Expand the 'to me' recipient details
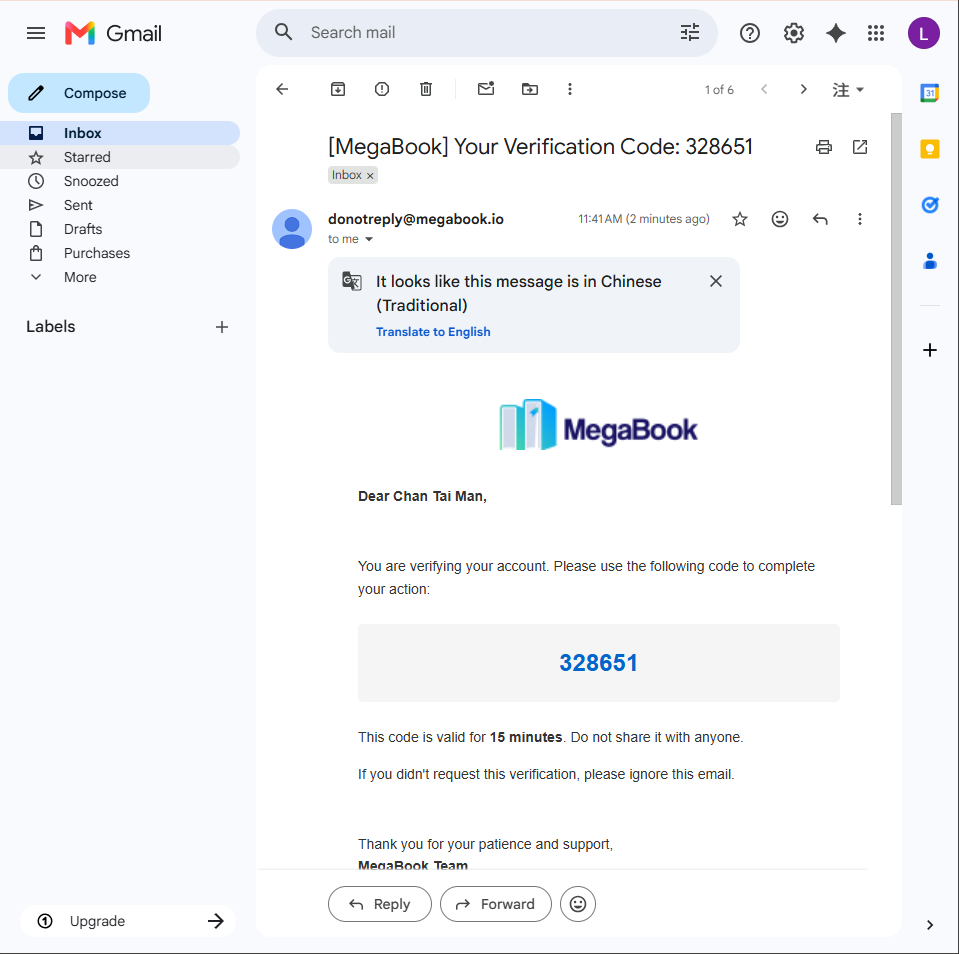Screen dimensions: 959x954 (369, 239)
